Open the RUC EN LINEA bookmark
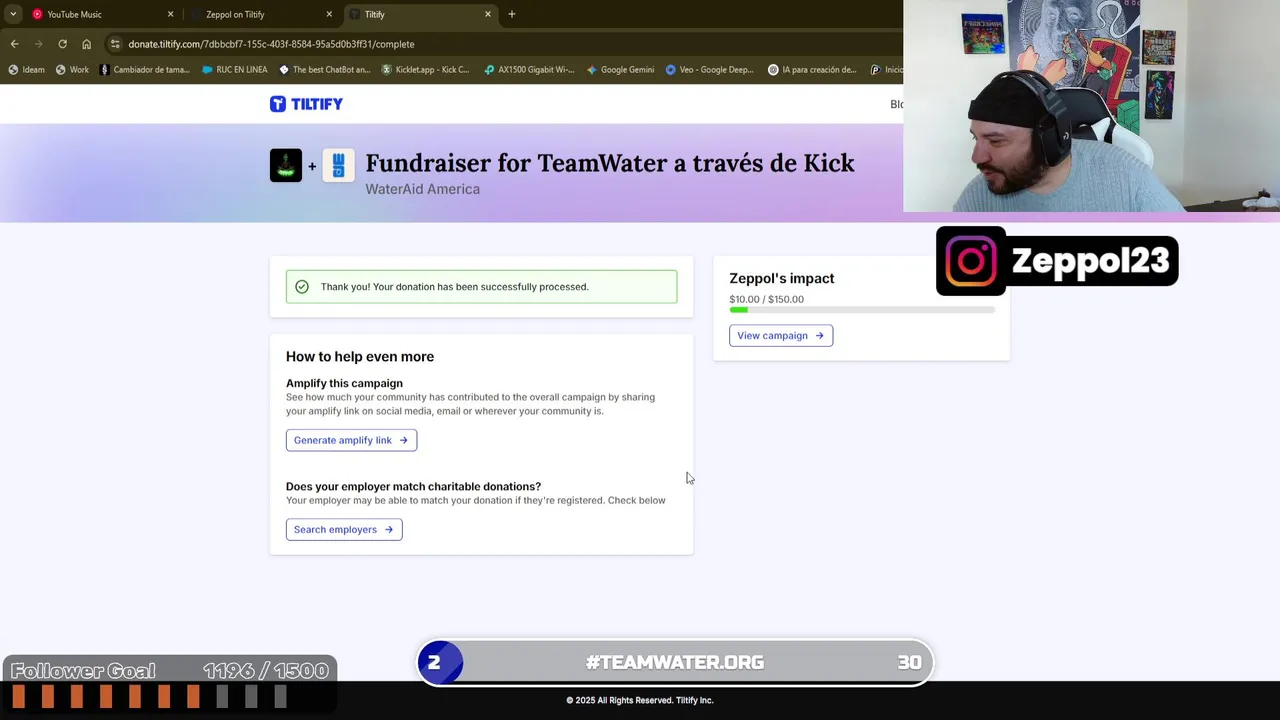1280x720 pixels. pos(235,70)
